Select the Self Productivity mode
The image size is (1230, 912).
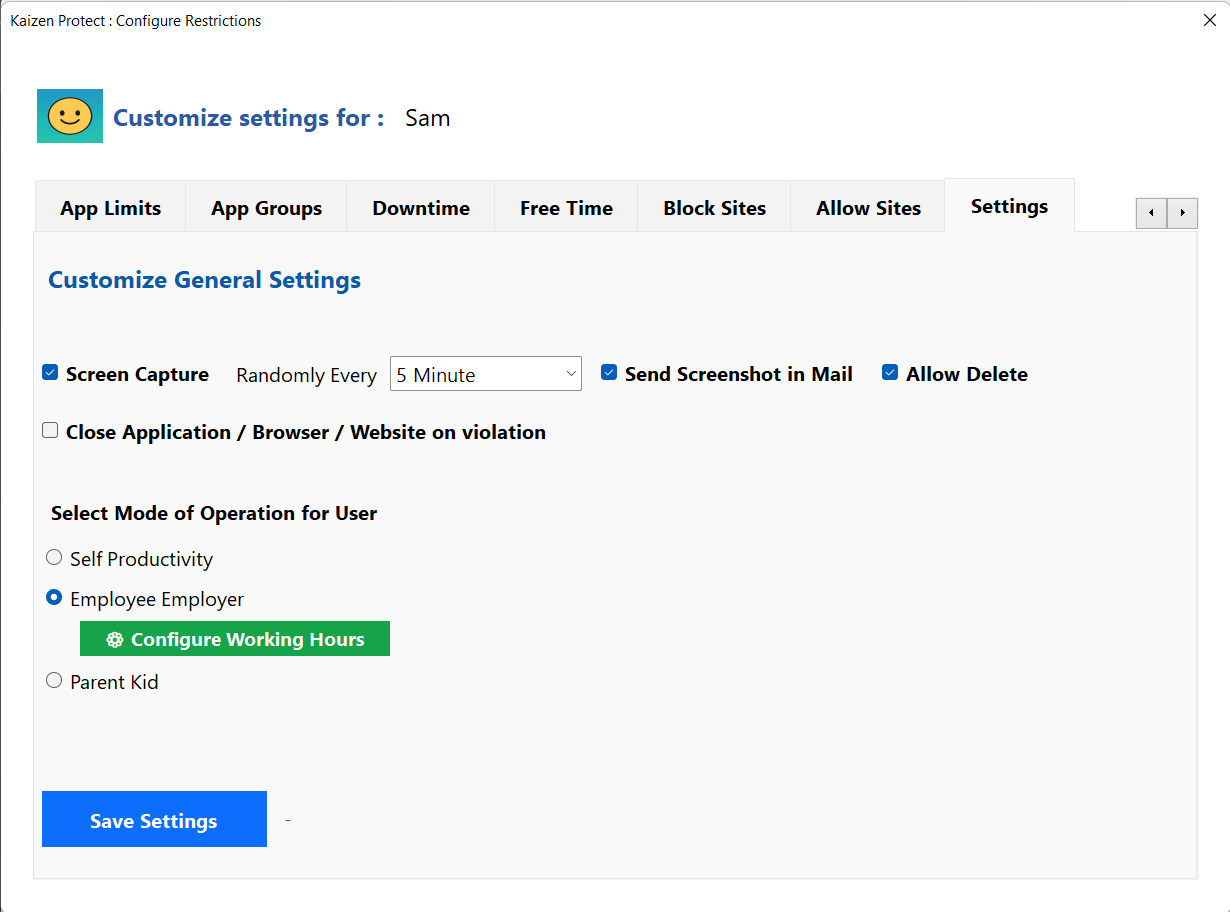click(x=54, y=558)
